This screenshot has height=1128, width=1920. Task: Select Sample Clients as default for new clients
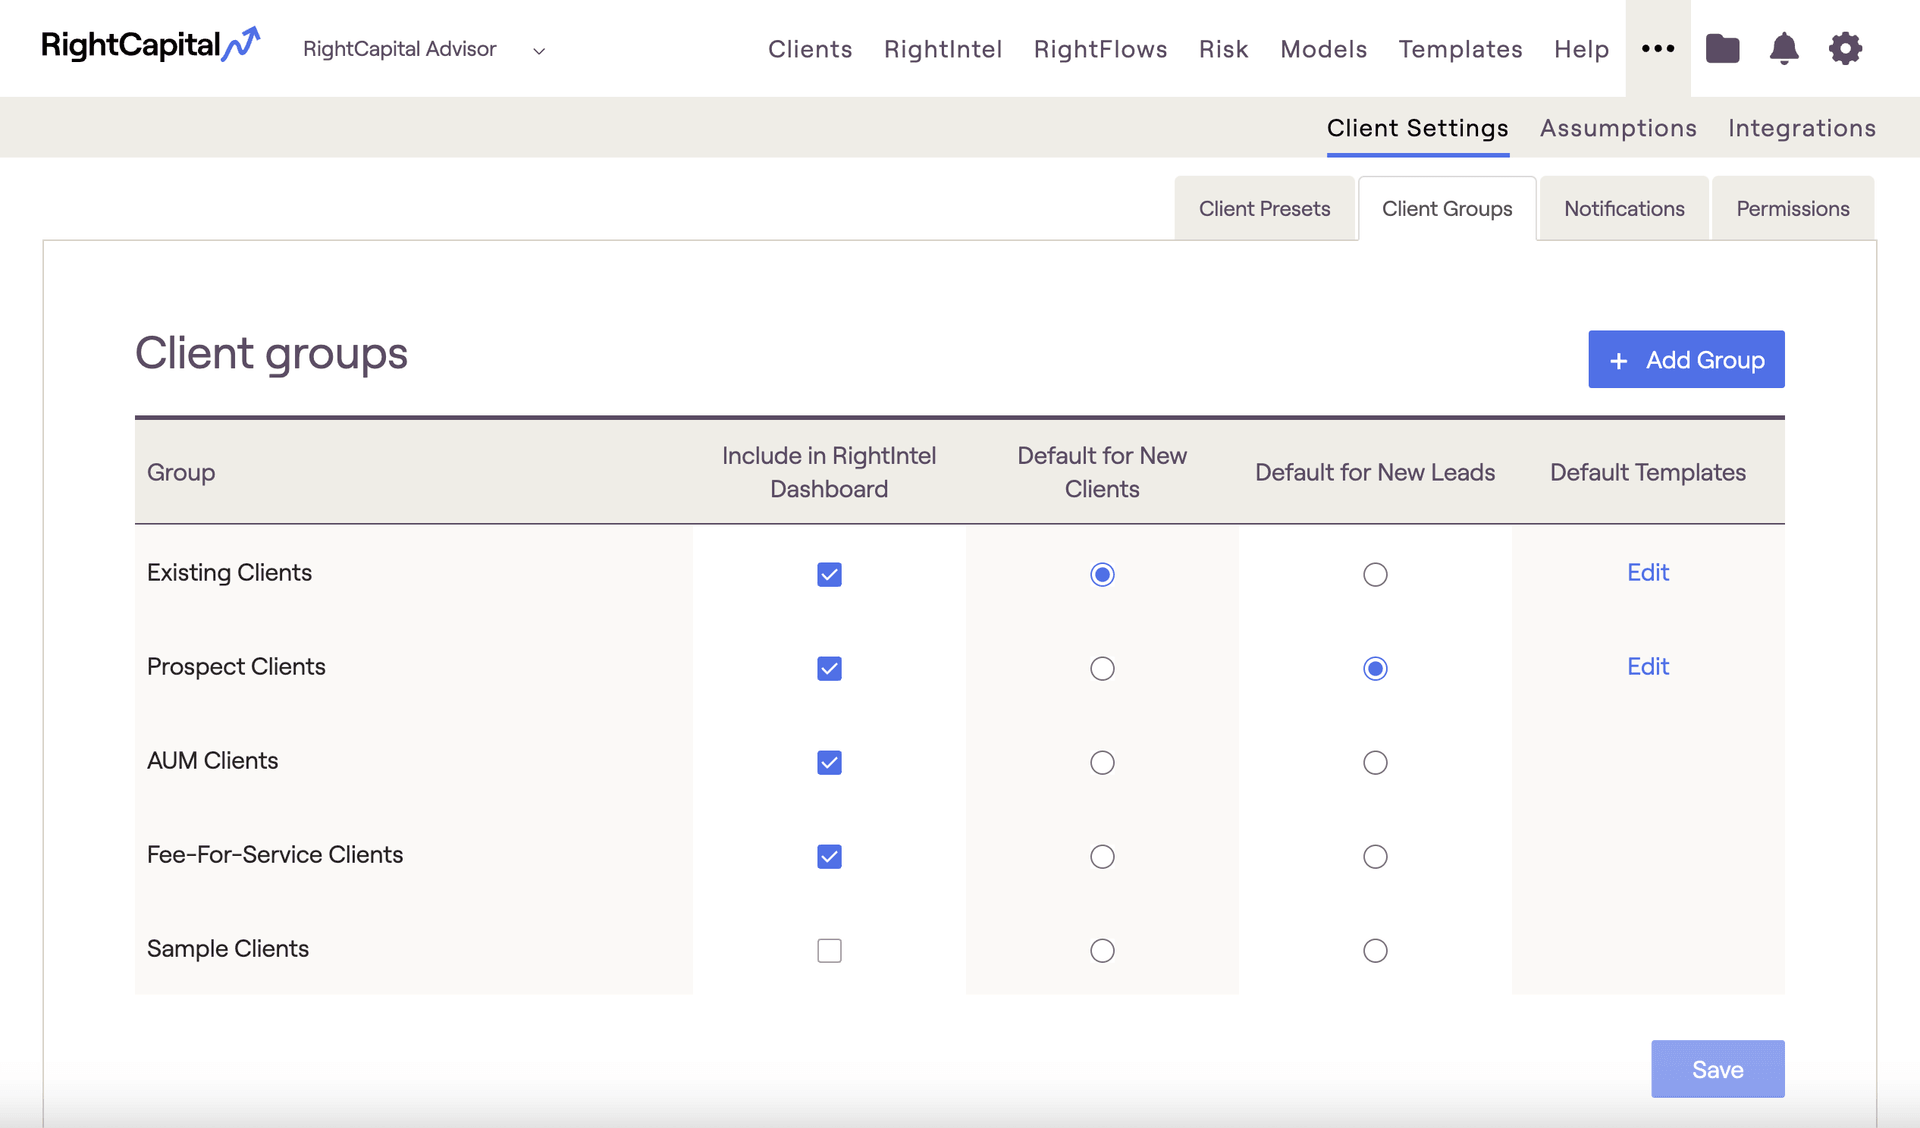coord(1102,950)
